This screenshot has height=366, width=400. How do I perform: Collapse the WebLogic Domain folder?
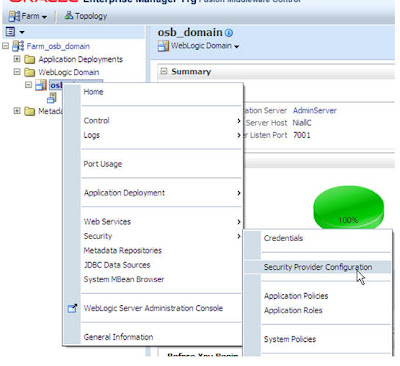coord(17,72)
